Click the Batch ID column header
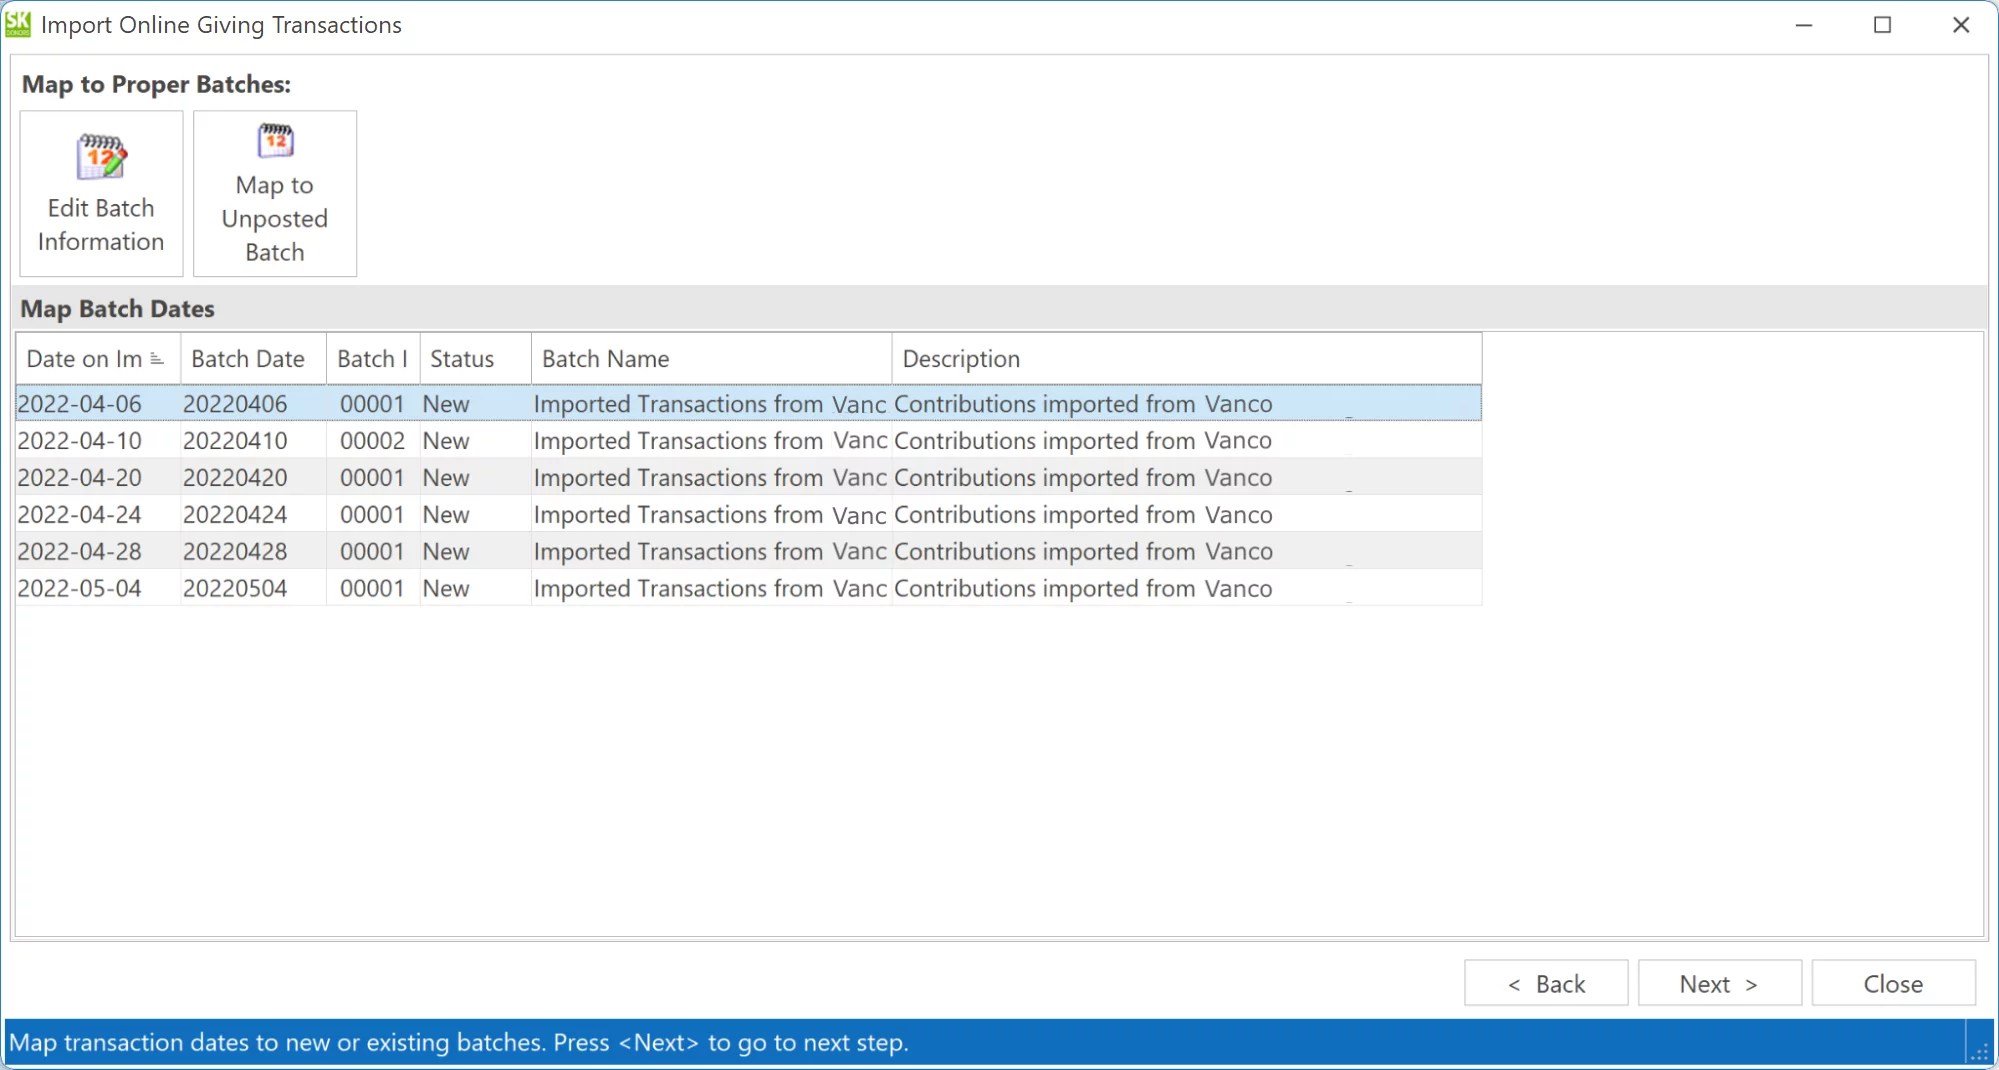Image resolution: width=1999 pixels, height=1070 pixels. point(373,359)
